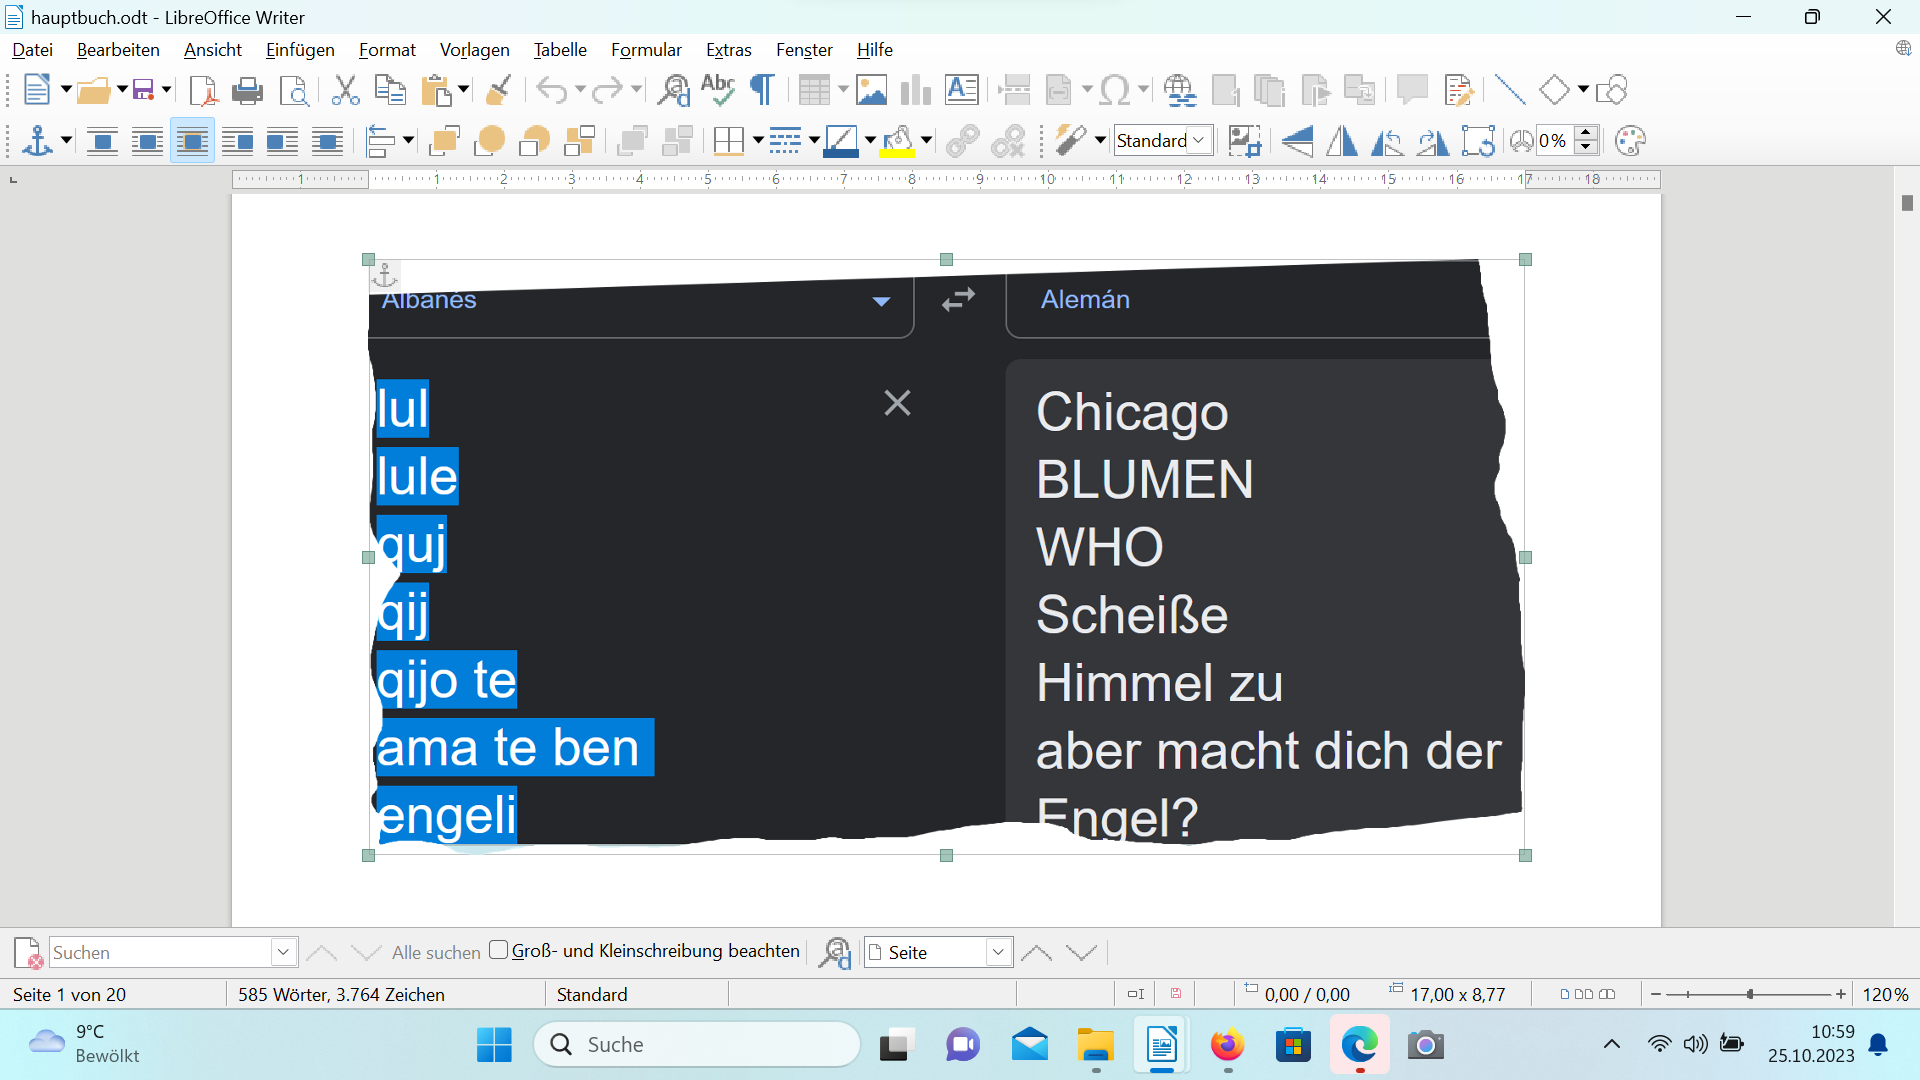The width and height of the screenshot is (1920, 1080).
Task: Click the Export as PDF icon
Action: point(203,91)
